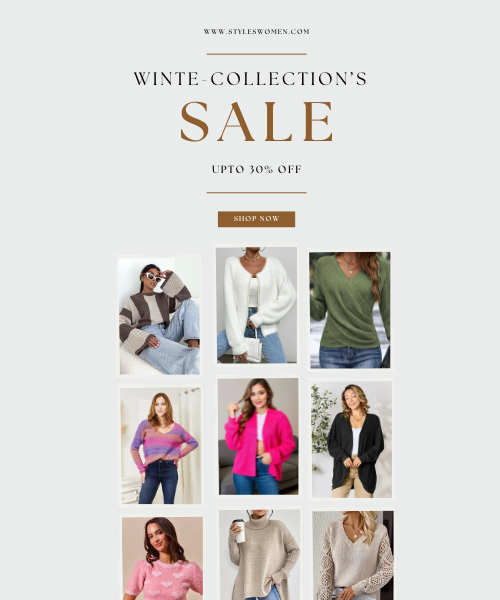Select the UPTO 30% OFF text
The width and height of the screenshot is (500, 600).
click(257, 169)
